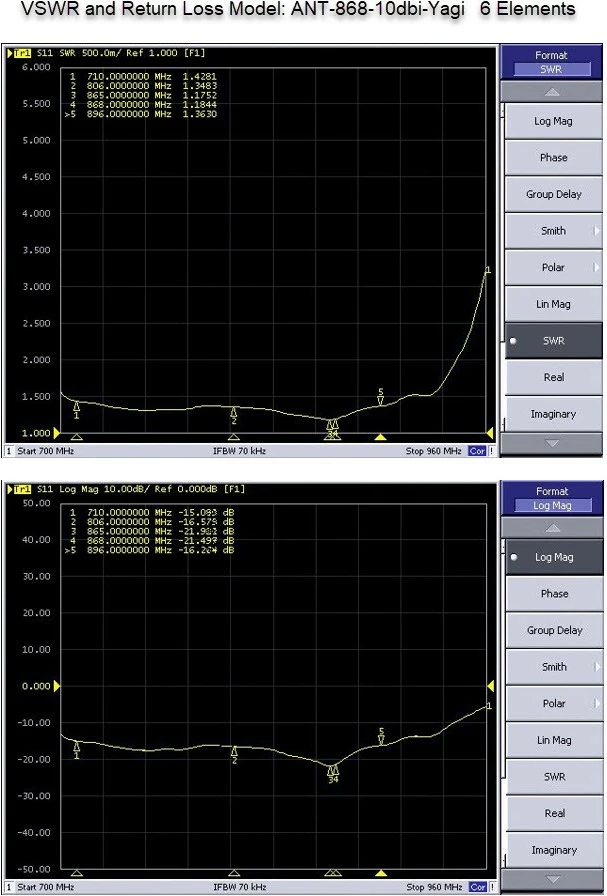Choose Phase in the top Format menu
This screenshot has height=896, width=607.
(553, 158)
